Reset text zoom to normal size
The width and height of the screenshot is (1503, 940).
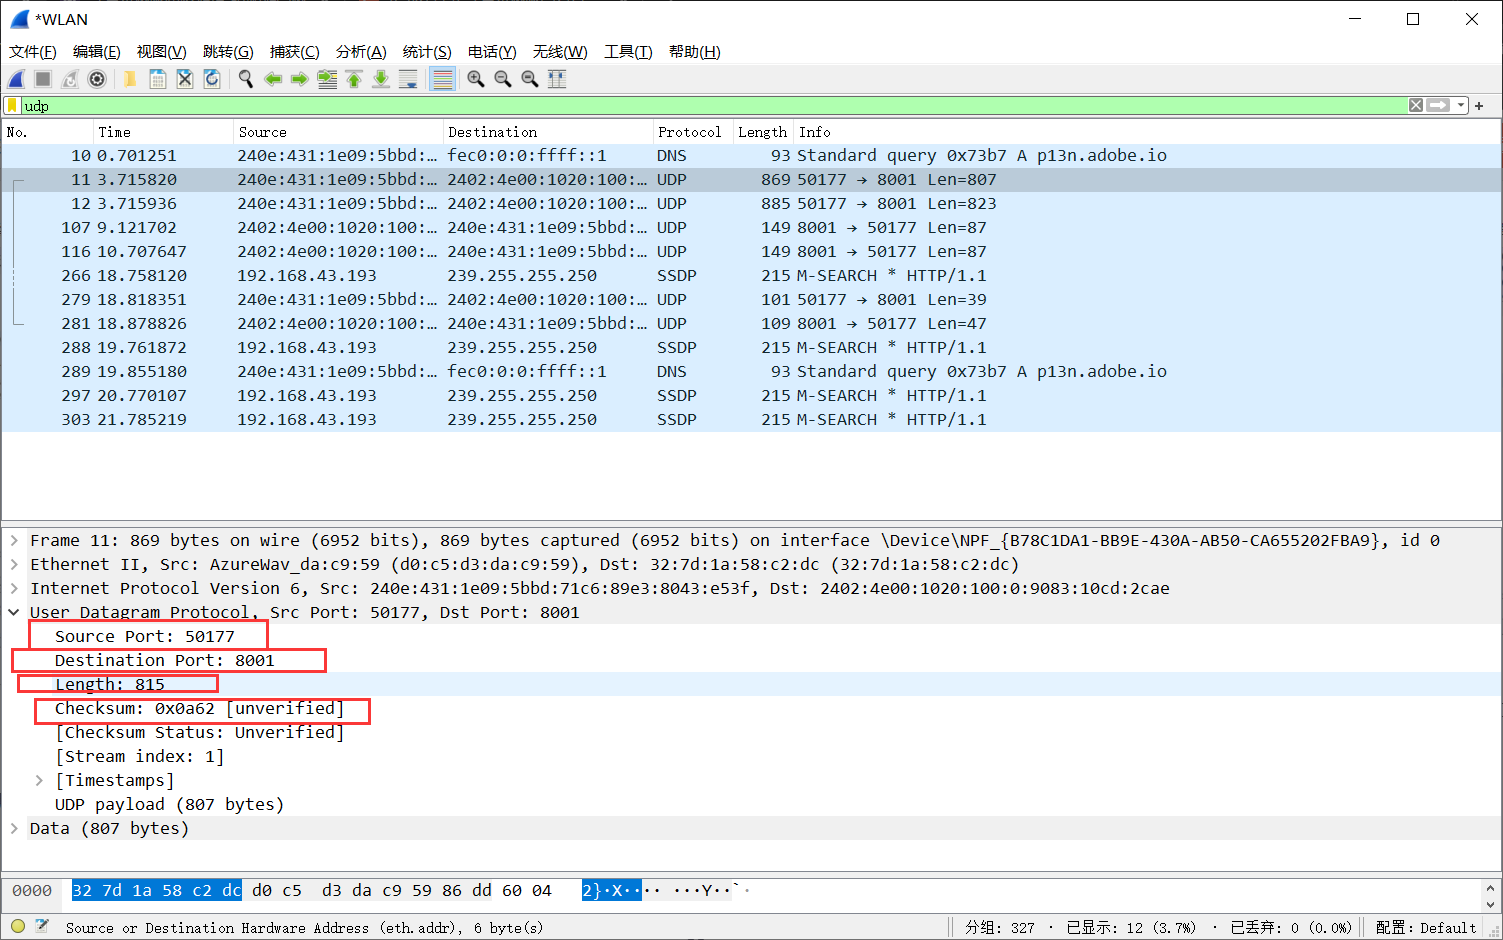(530, 79)
